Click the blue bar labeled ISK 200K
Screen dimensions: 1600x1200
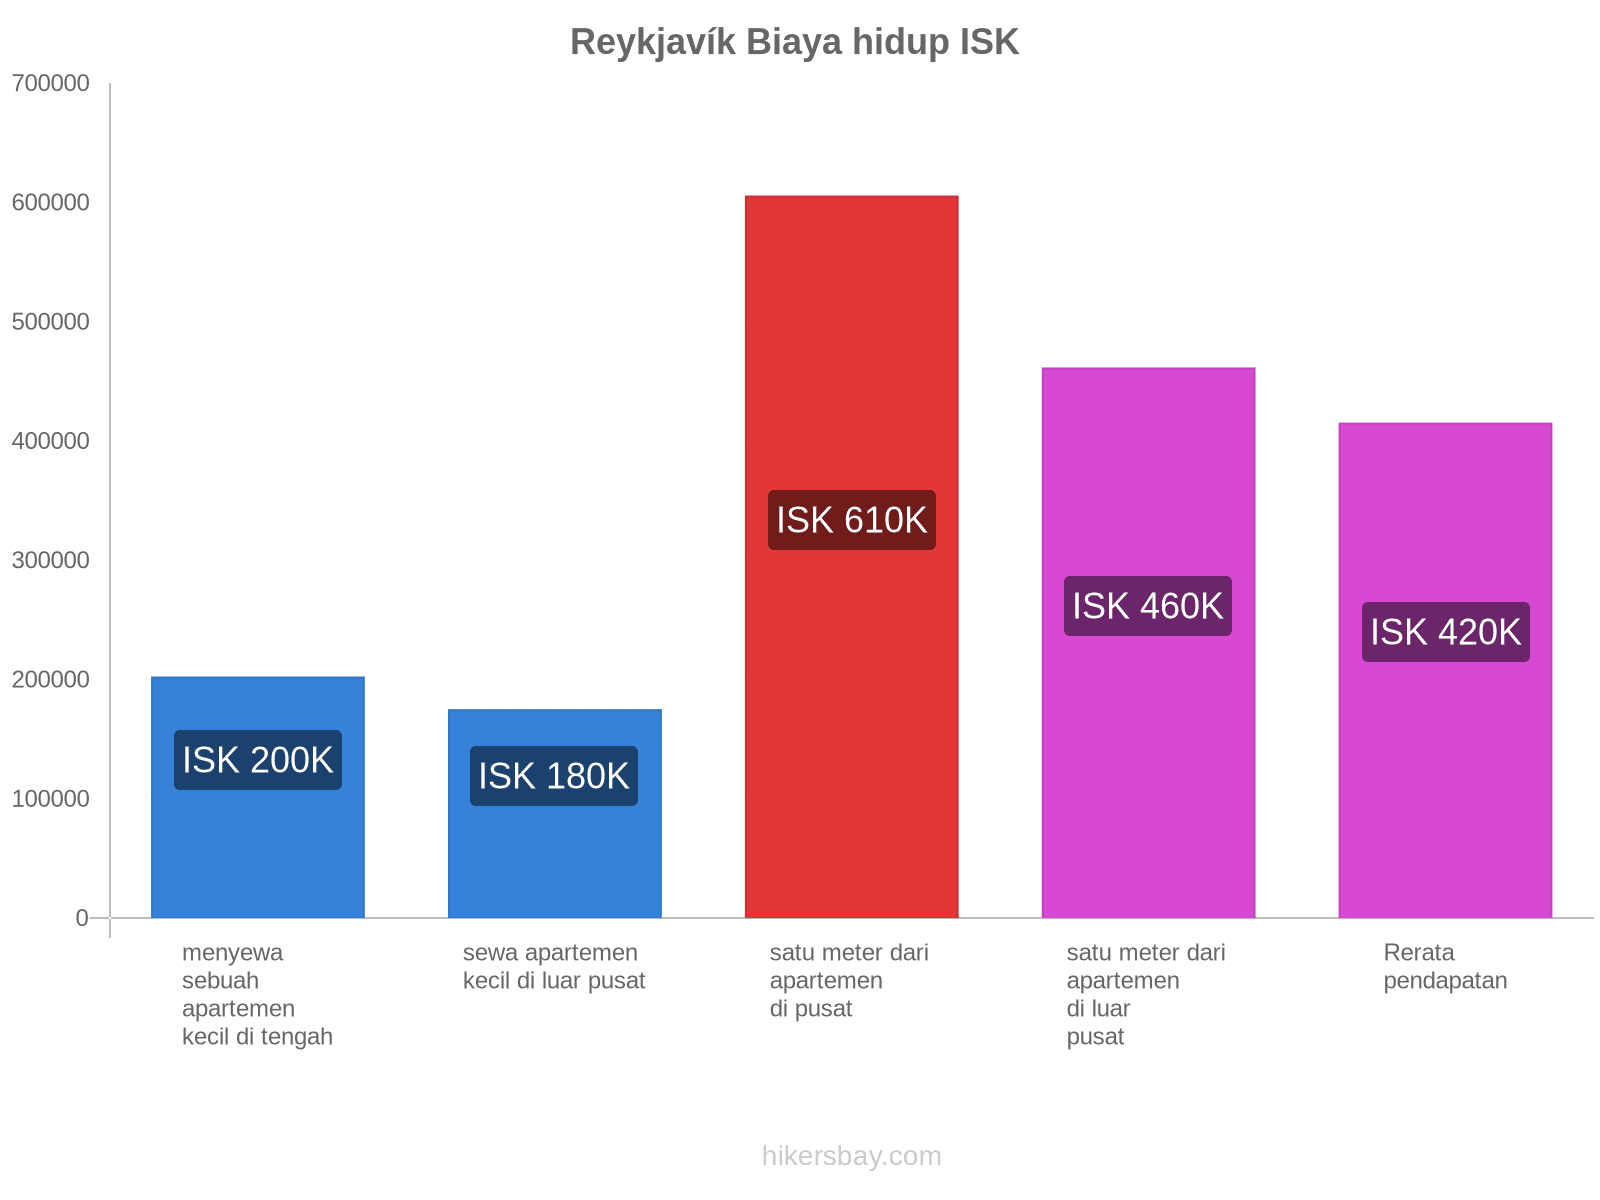point(258,797)
